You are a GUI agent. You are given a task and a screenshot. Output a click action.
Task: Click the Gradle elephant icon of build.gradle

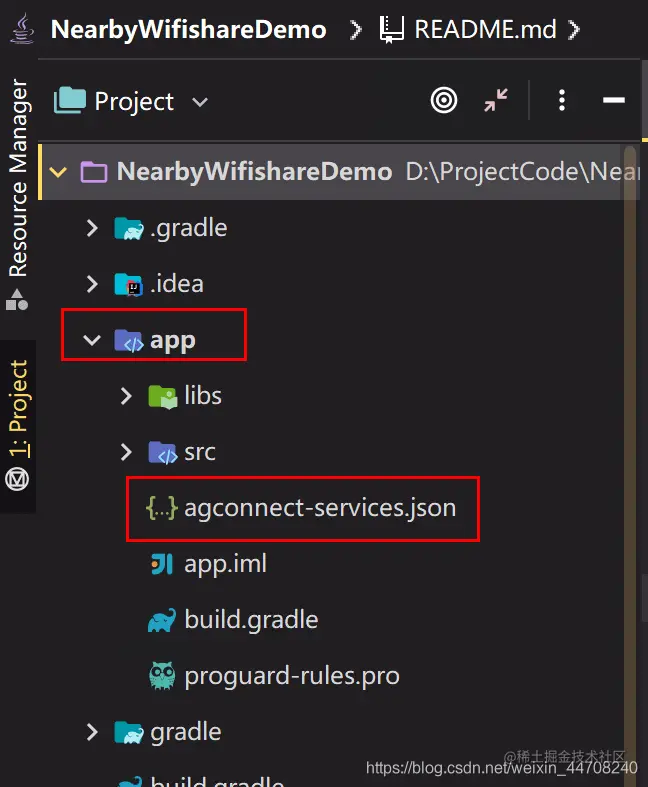162,620
